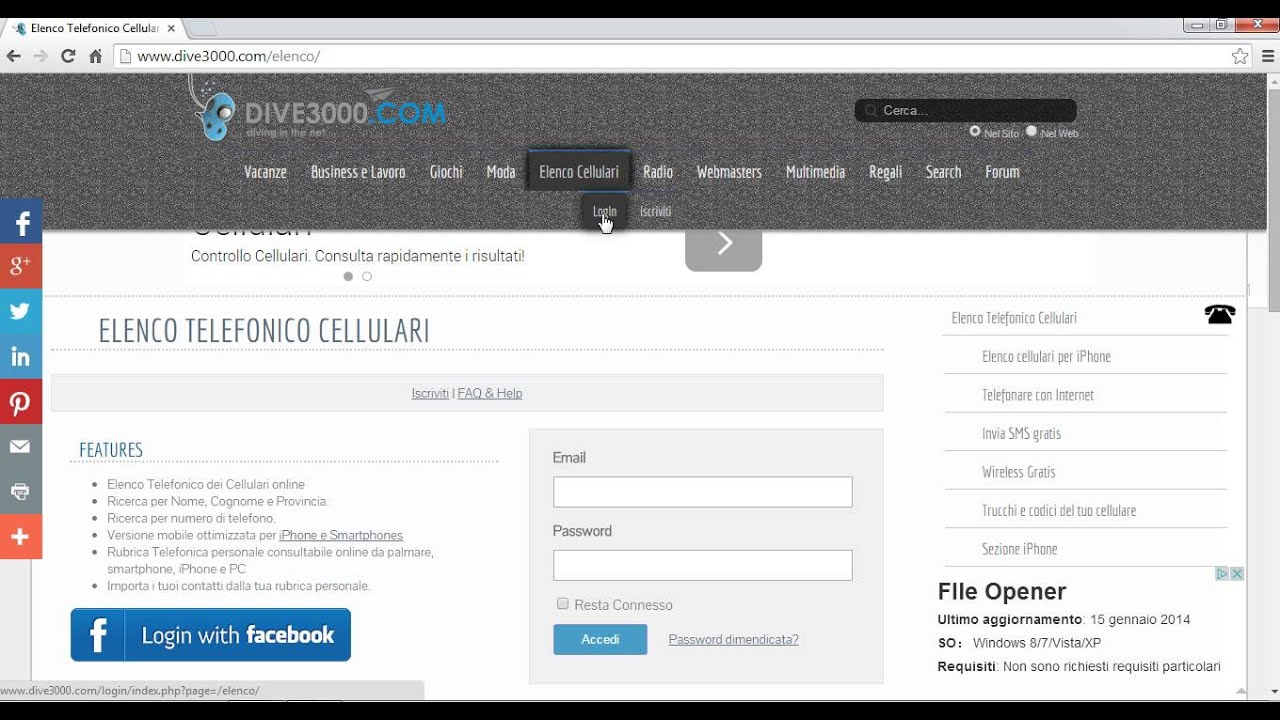This screenshot has width=1280, height=720.
Task: Share on Google+ sidebar icon
Action: (21, 266)
